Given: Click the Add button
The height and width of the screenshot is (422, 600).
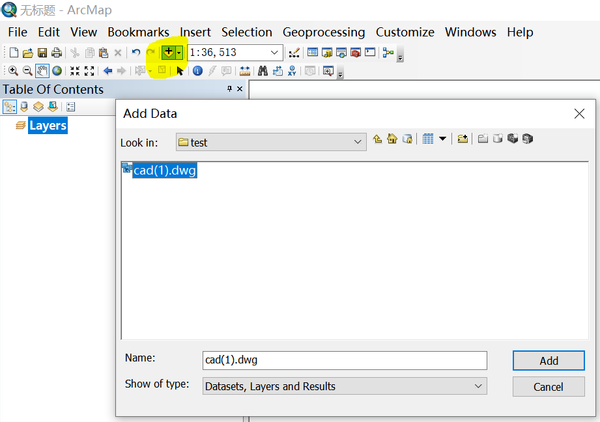Looking at the screenshot, I should (549, 361).
